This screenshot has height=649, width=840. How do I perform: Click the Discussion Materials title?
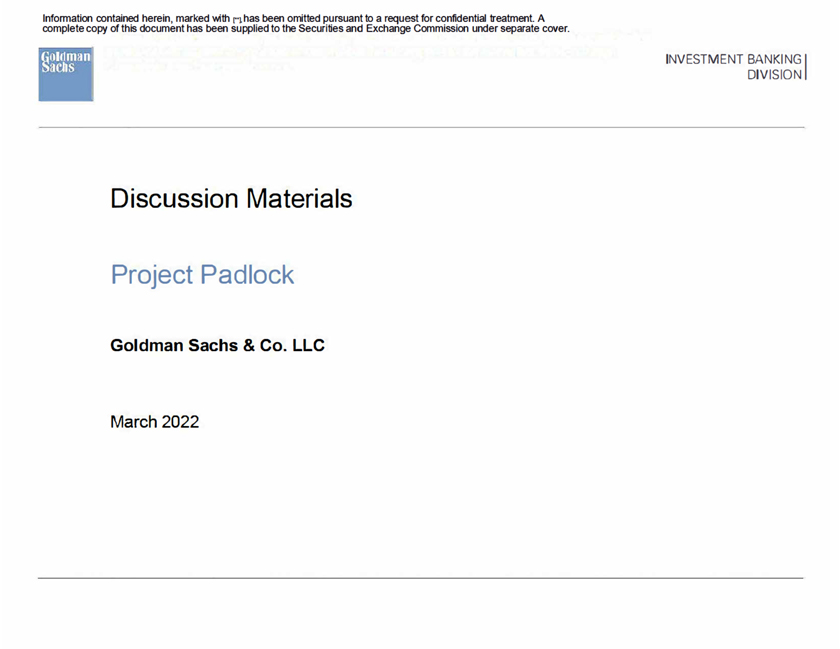[x=231, y=198]
